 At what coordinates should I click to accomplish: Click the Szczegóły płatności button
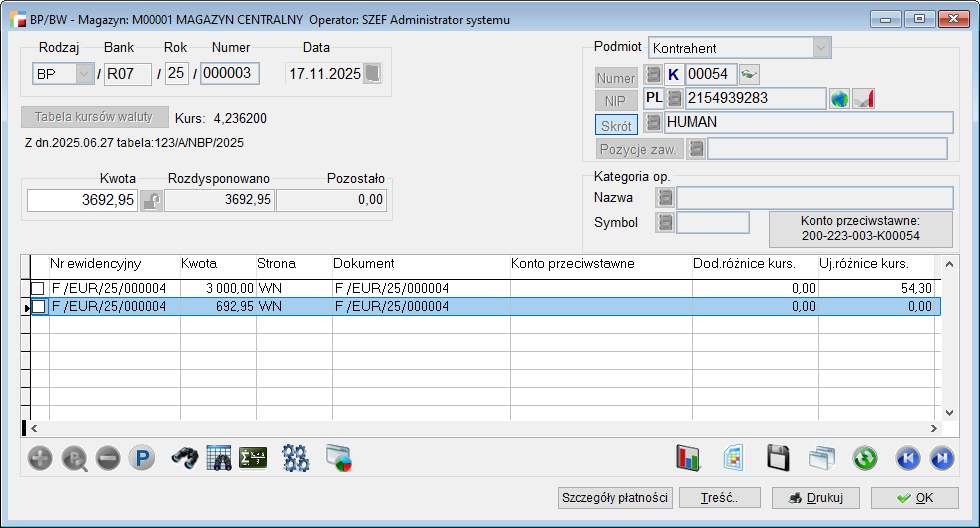coord(614,498)
